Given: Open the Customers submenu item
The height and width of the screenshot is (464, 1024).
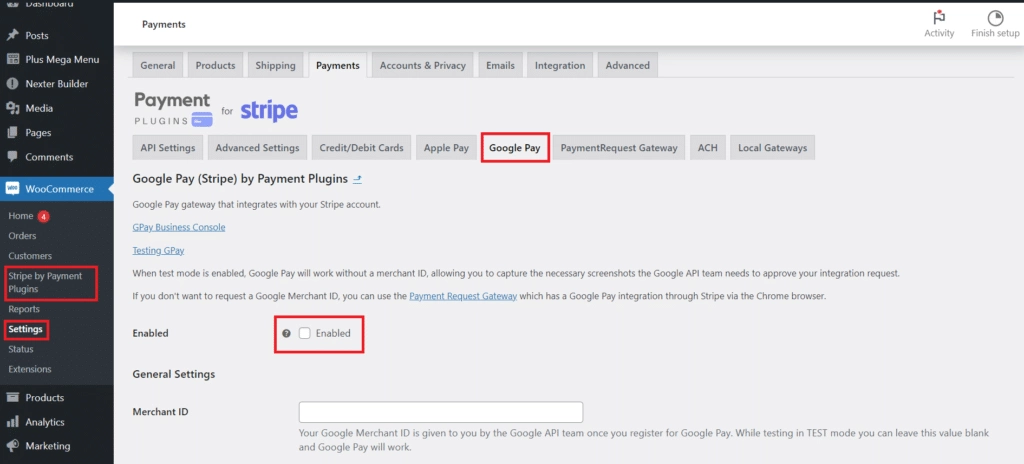Looking at the screenshot, I should tap(30, 256).
